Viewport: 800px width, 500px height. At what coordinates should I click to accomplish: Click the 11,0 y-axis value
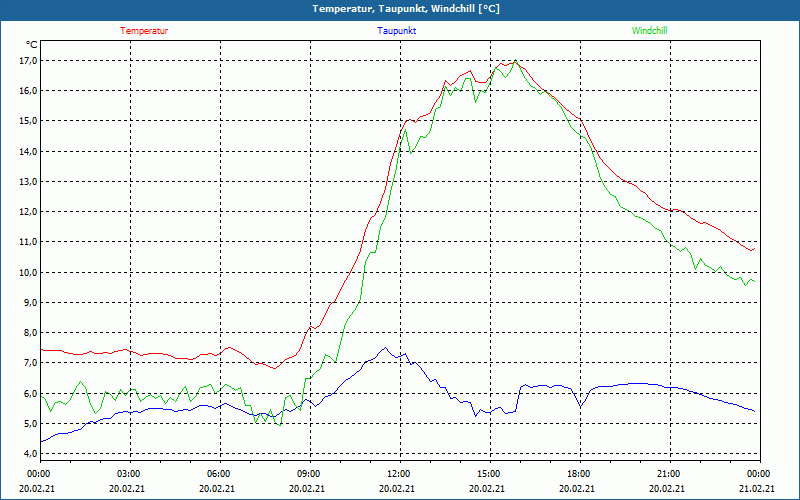[29, 242]
